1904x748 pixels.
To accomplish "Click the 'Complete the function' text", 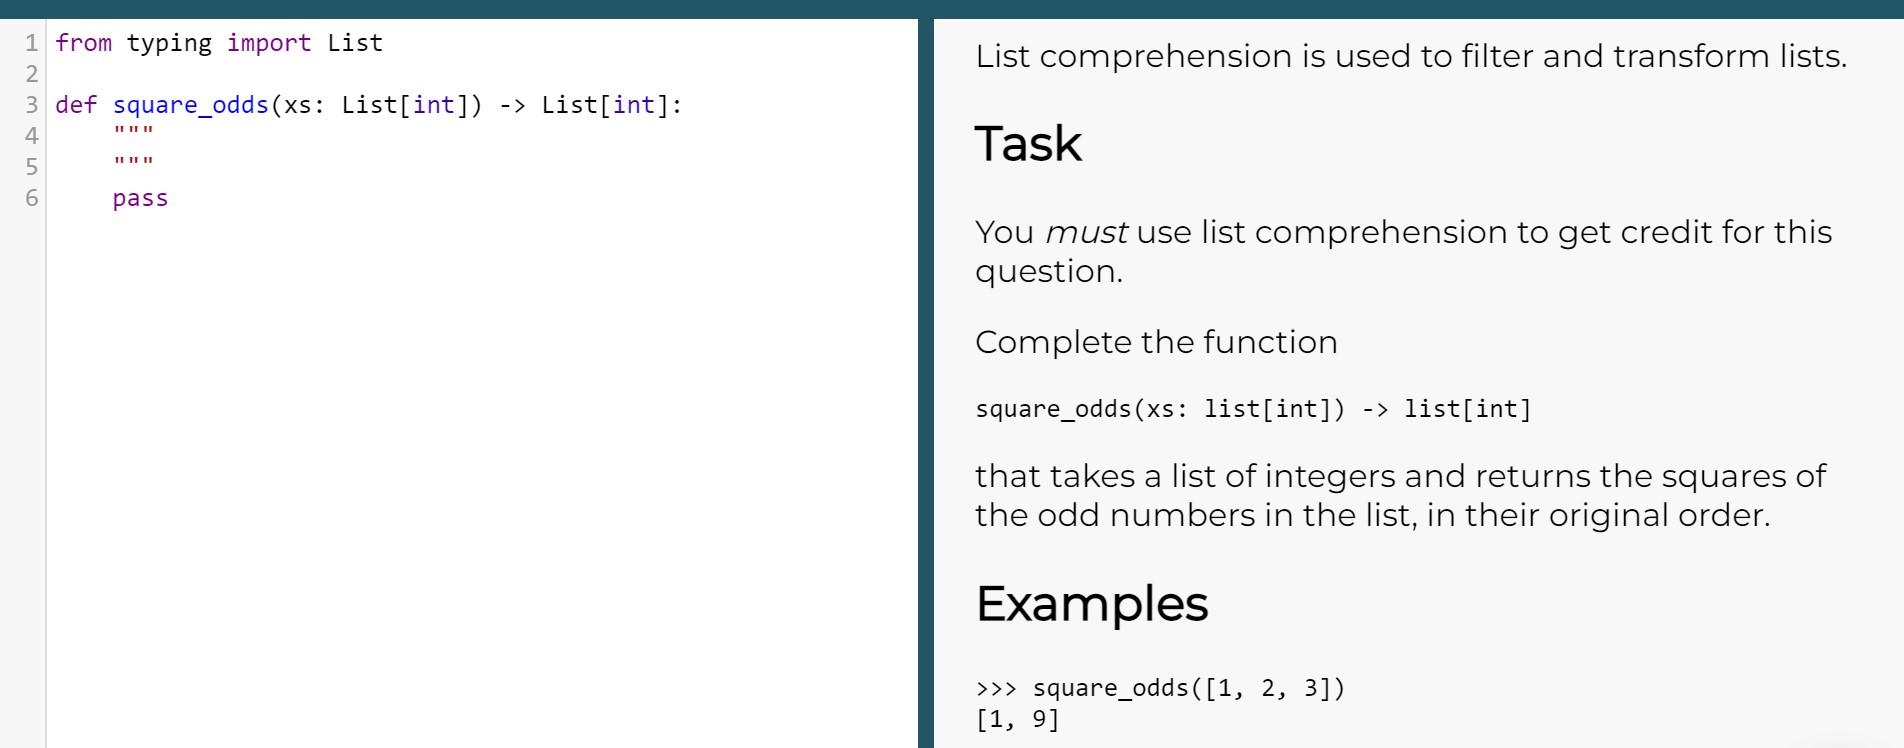I will pyautogui.click(x=1156, y=342).
